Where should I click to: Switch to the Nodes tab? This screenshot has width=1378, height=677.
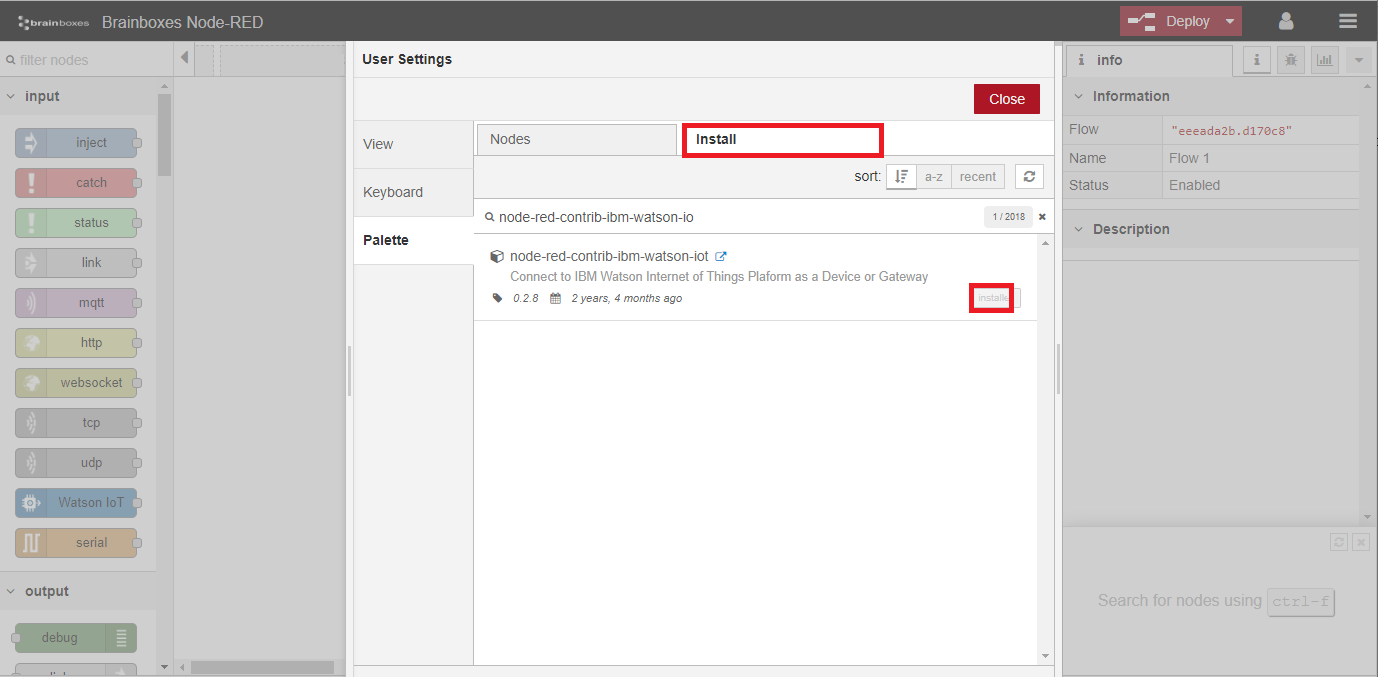(x=576, y=139)
